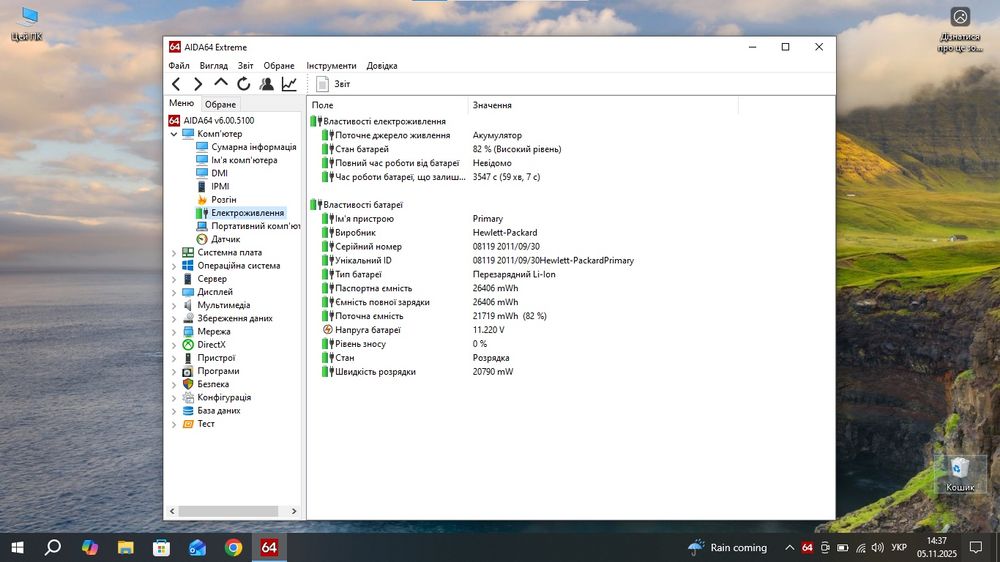Click the Конфігурація icon in the tree

click(x=188, y=397)
